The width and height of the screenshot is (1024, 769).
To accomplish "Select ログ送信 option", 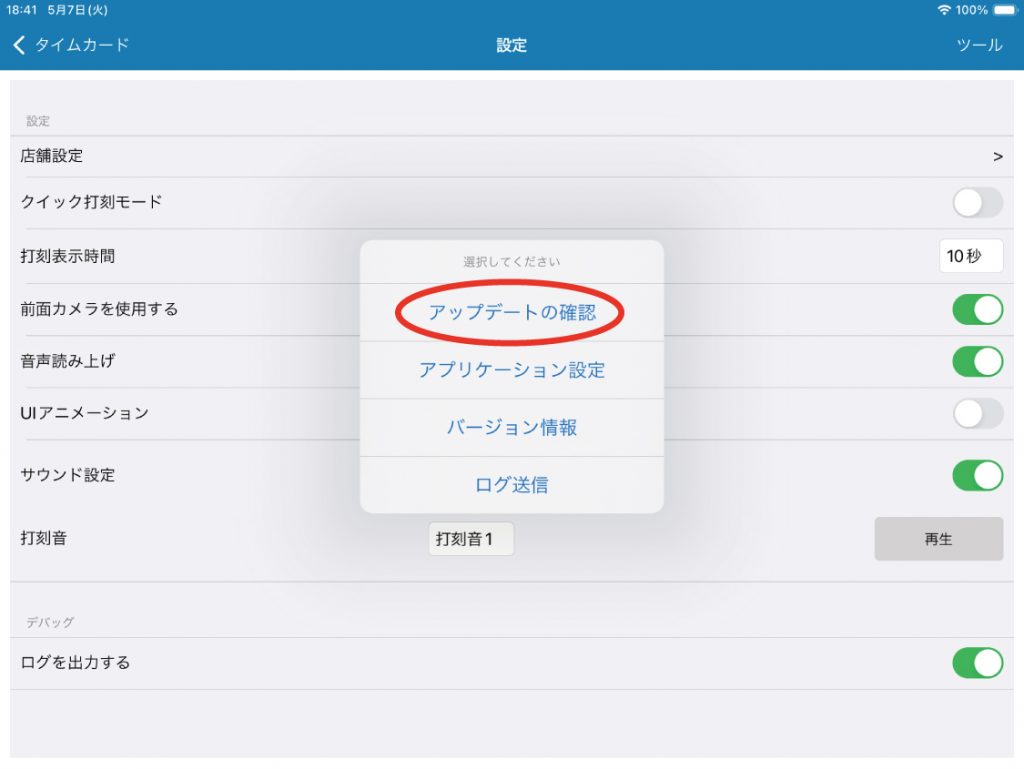I will click(x=511, y=484).
